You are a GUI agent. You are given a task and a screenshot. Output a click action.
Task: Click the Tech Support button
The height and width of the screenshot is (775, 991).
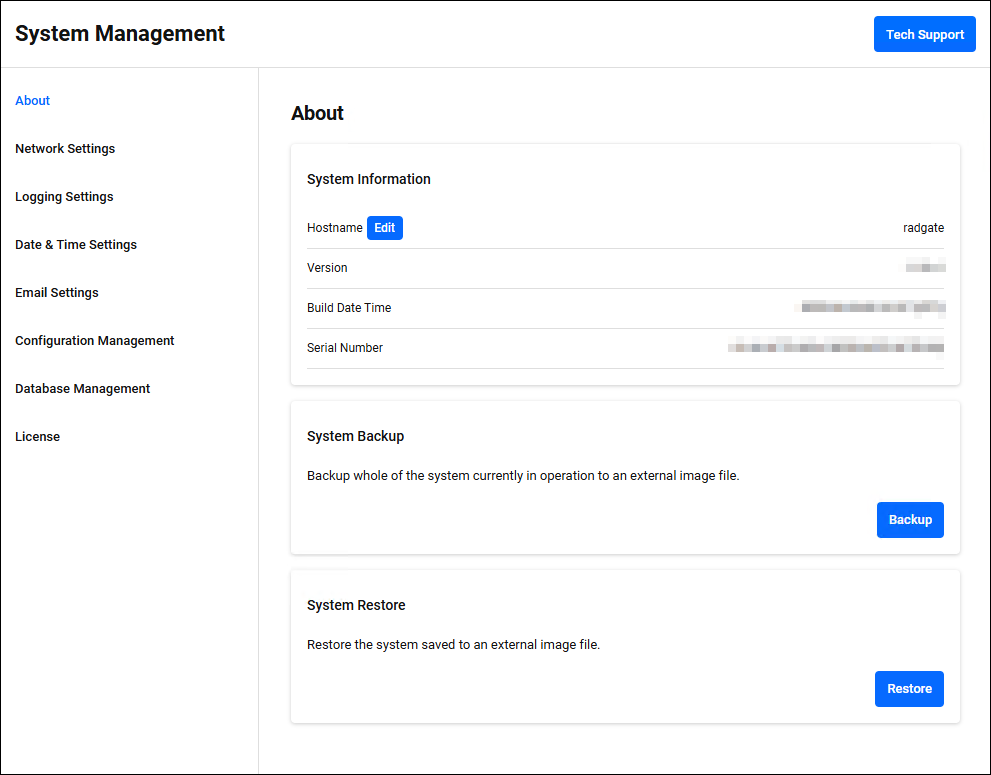[x=924, y=34]
